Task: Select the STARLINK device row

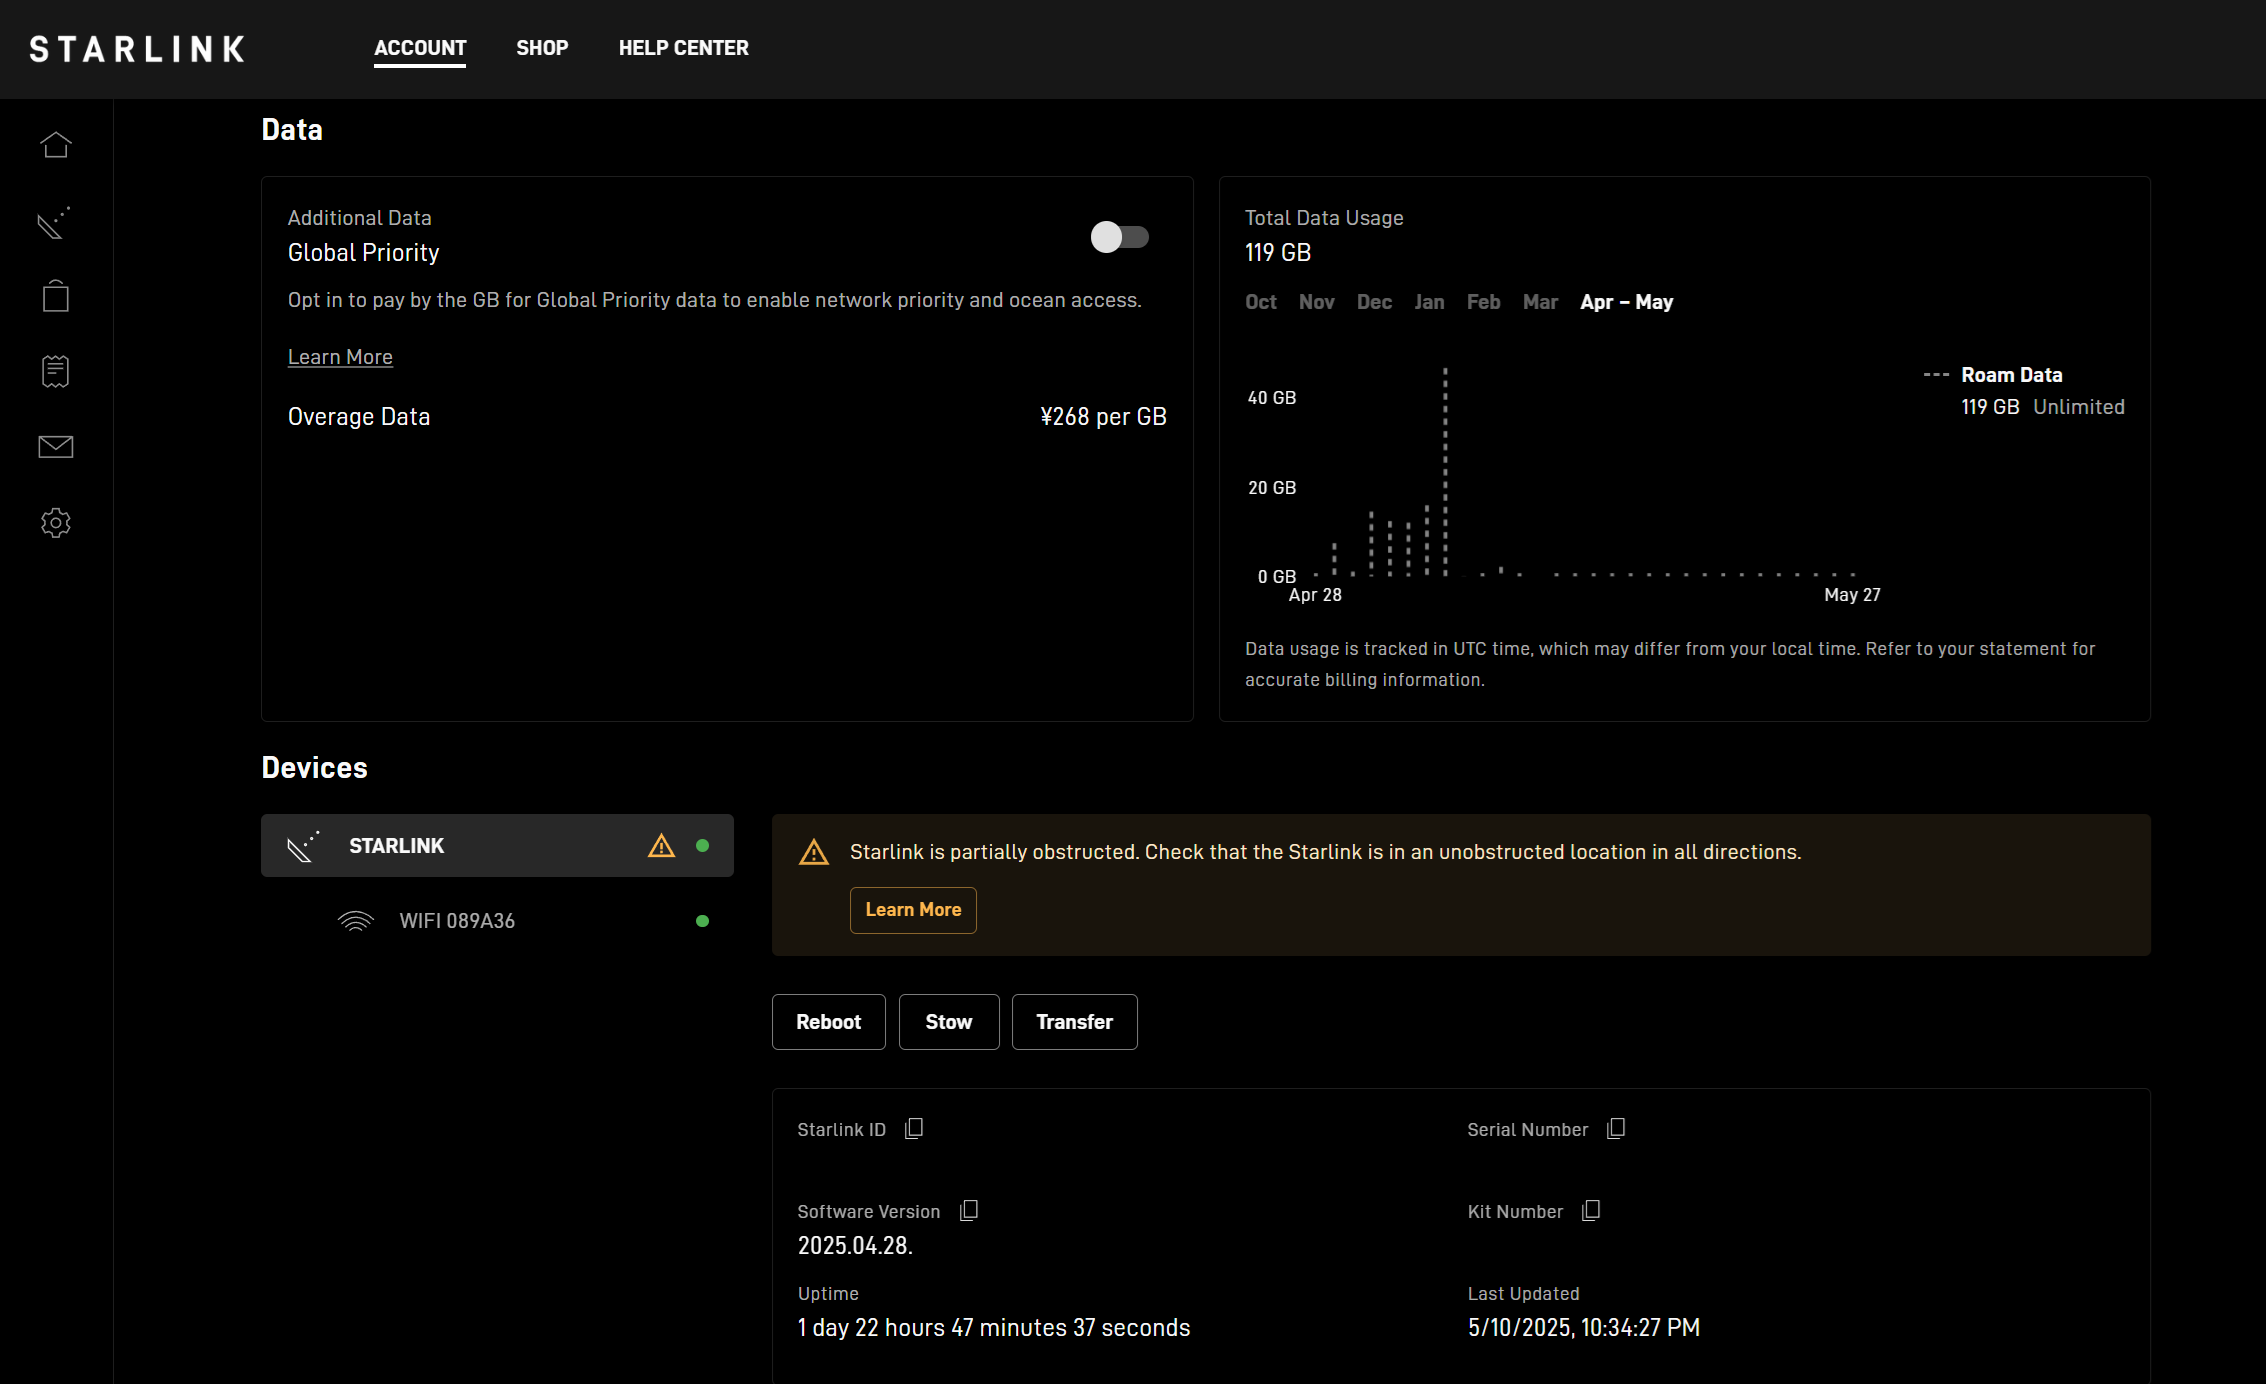Action: tap(497, 846)
